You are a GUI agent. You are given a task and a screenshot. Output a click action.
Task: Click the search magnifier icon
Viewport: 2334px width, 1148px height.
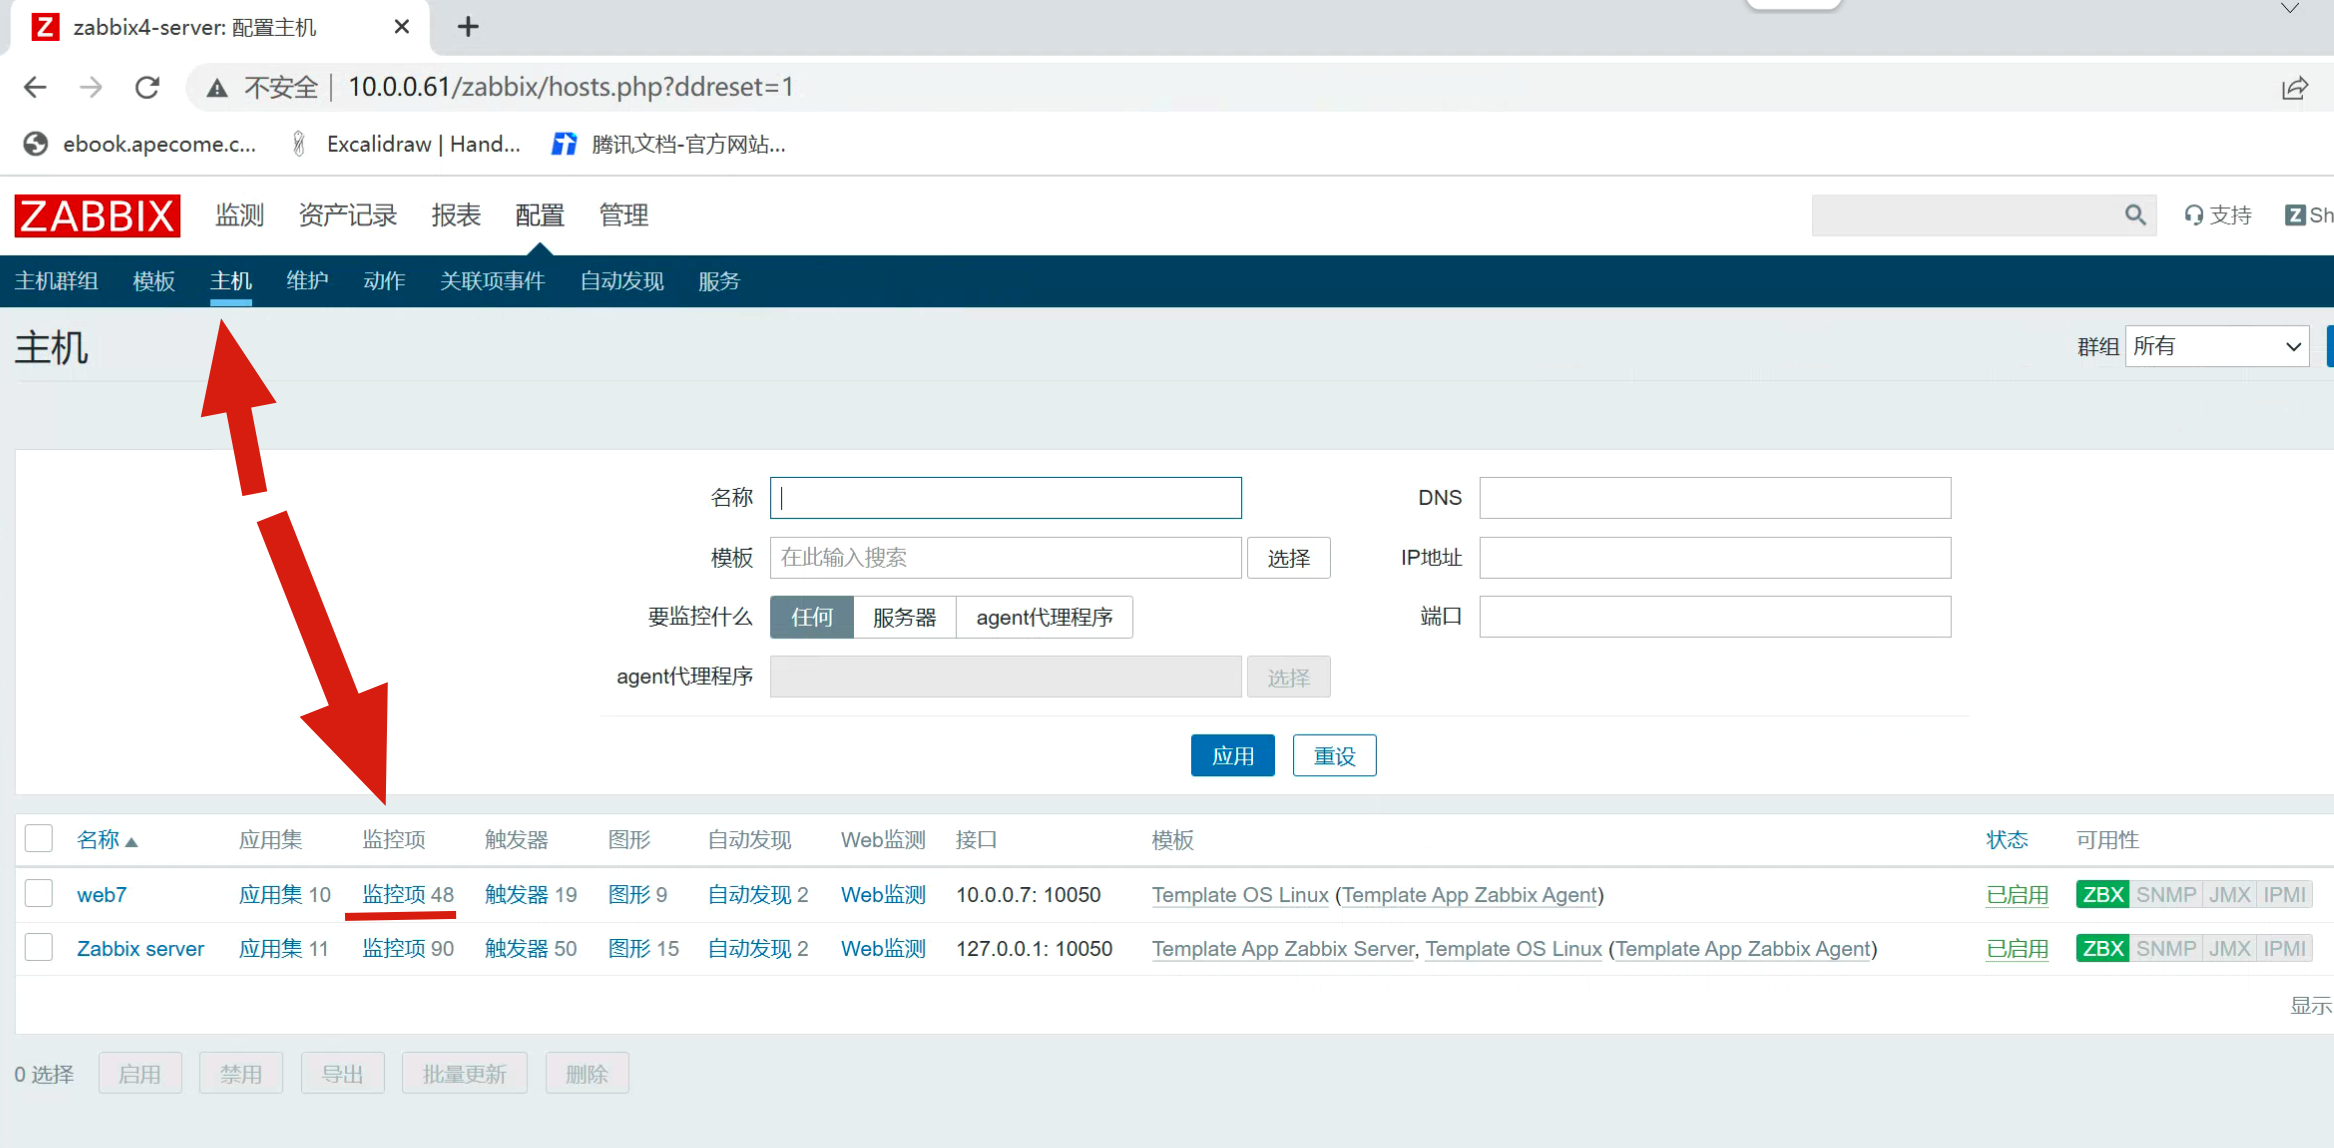2134,215
